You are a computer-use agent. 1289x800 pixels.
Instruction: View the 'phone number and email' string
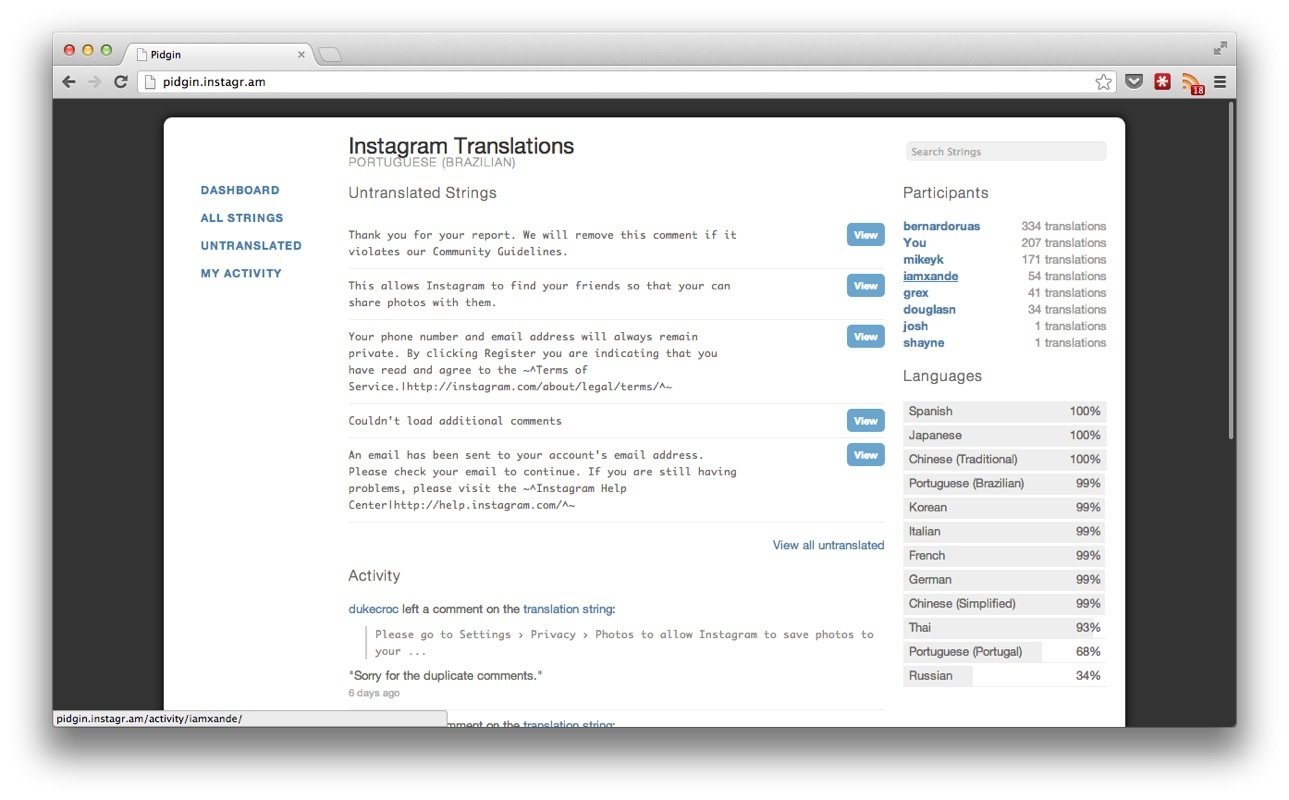click(866, 337)
